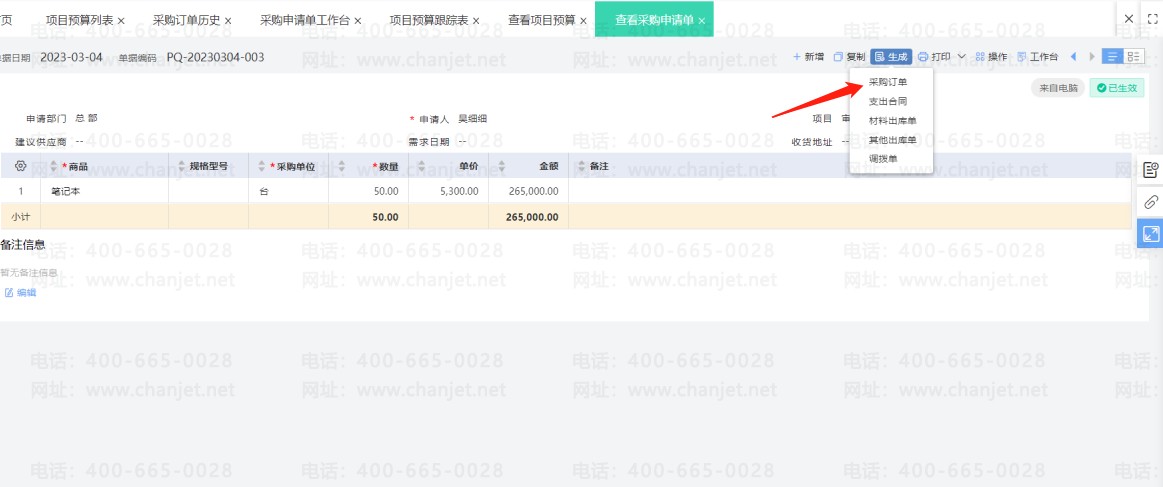
Task: Close the 查看采购申请单 tab
Action: coord(702,21)
